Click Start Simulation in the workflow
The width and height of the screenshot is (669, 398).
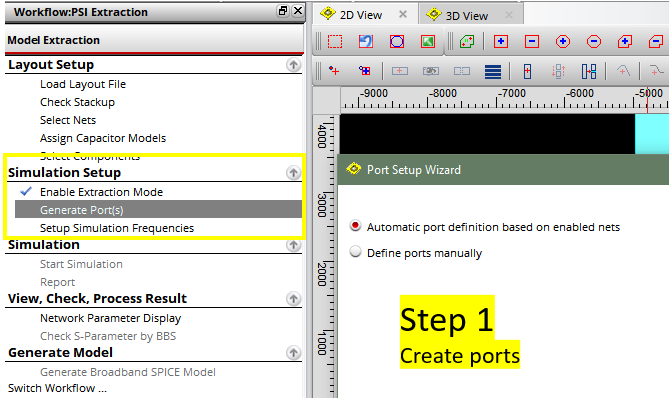[x=81, y=264]
